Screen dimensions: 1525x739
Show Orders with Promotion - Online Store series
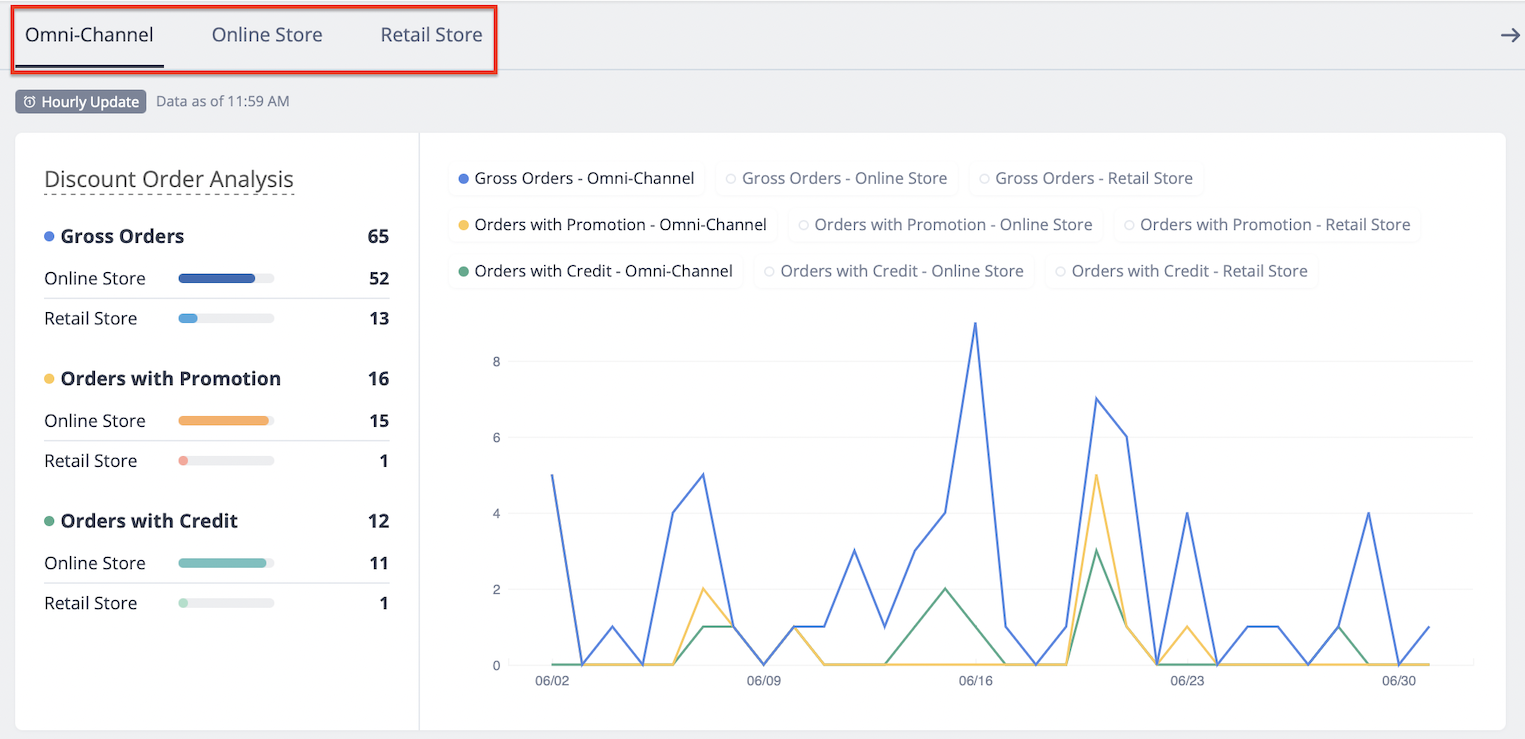[x=945, y=225]
